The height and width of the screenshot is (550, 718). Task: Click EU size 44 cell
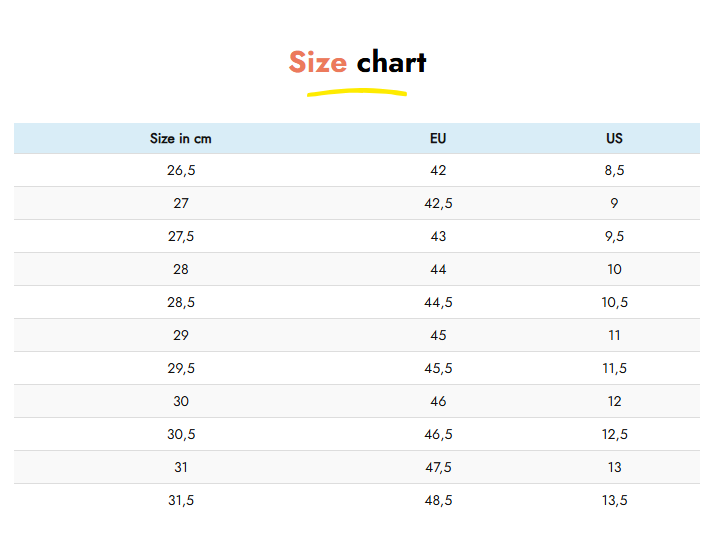pyautogui.click(x=438, y=269)
